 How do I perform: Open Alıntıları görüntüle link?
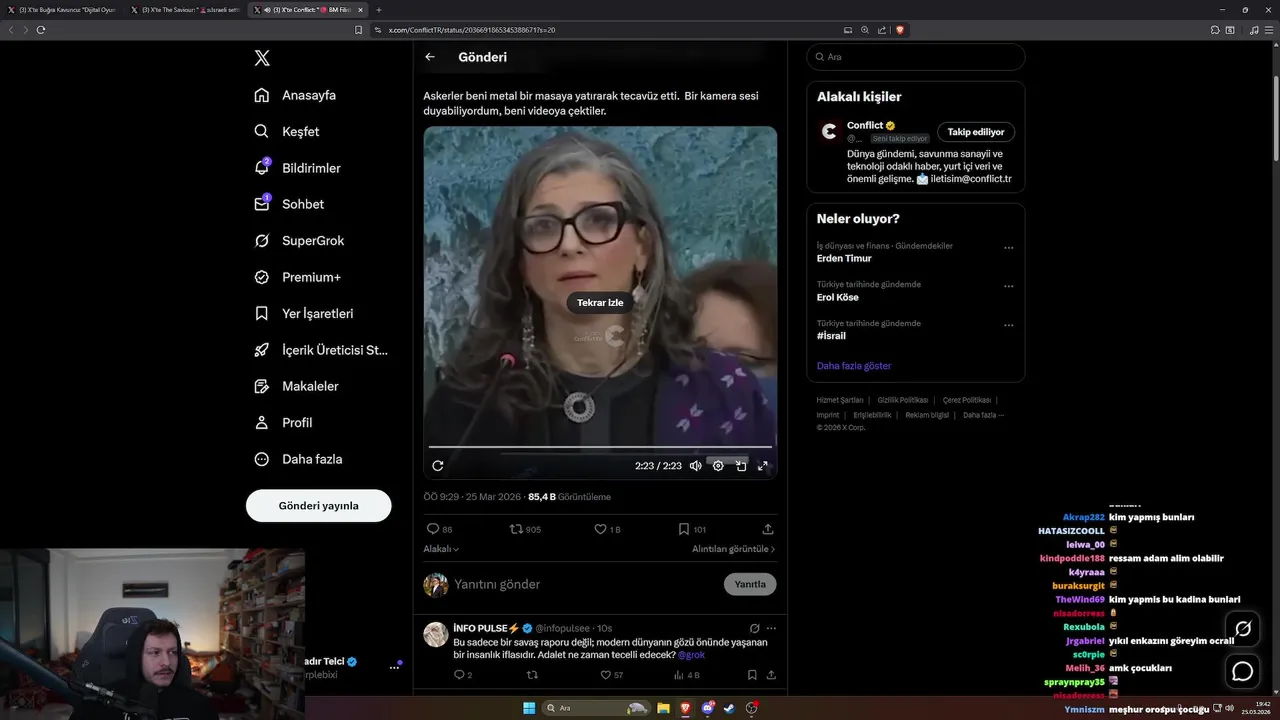pyautogui.click(x=733, y=549)
